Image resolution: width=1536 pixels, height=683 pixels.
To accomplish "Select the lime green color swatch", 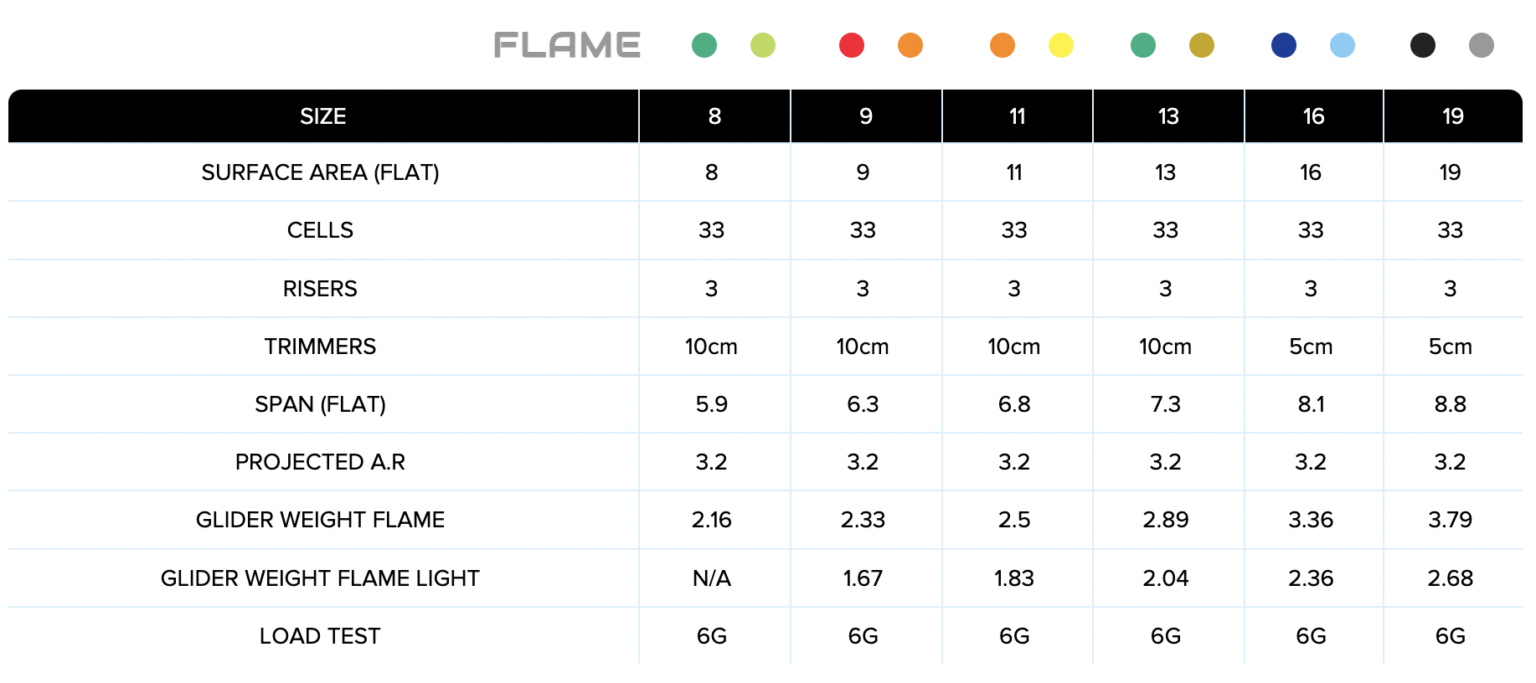I will (763, 45).
